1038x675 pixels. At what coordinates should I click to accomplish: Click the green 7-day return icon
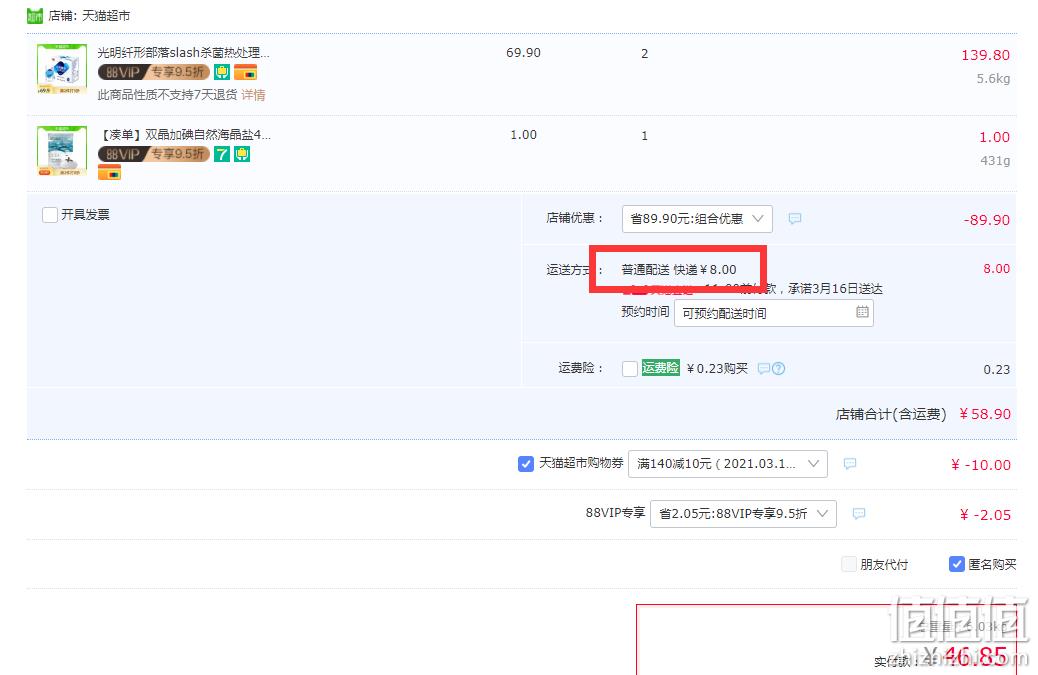pos(222,154)
